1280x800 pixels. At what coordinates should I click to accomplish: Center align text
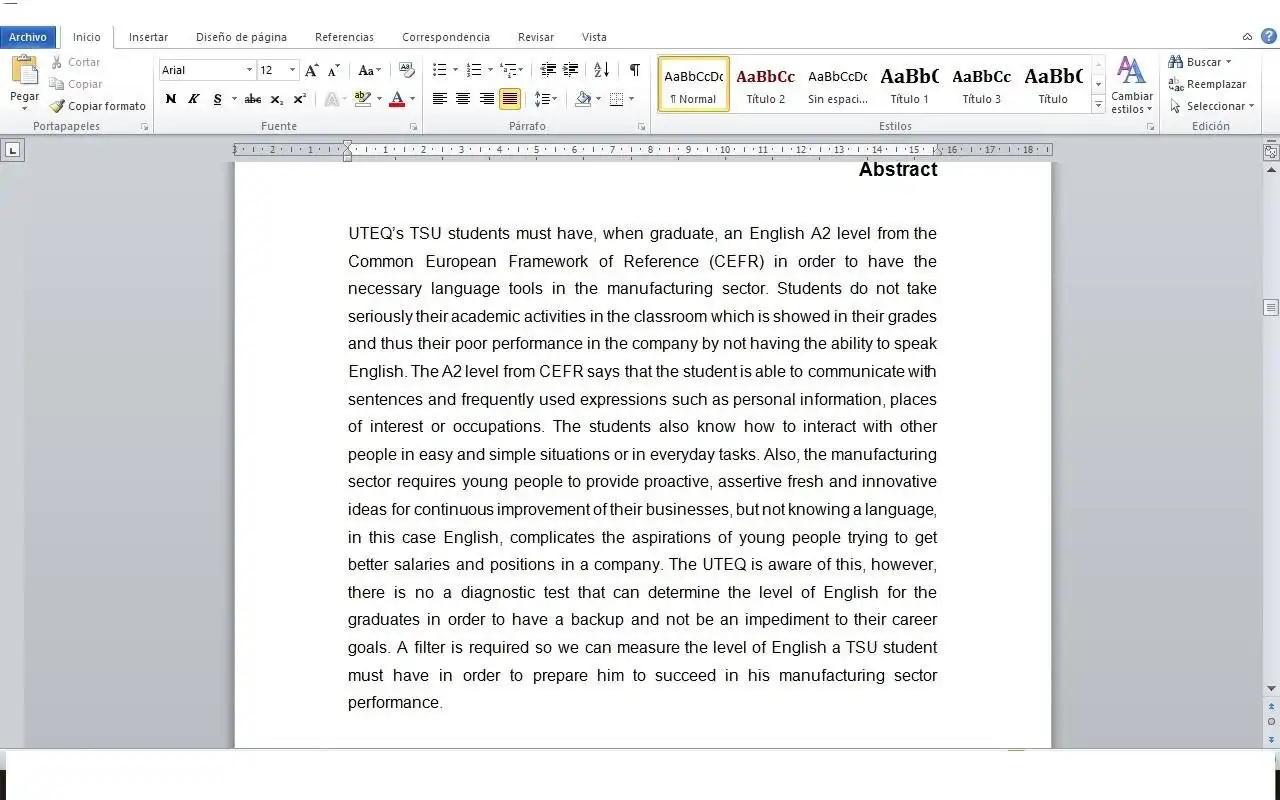tap(463, 99)
